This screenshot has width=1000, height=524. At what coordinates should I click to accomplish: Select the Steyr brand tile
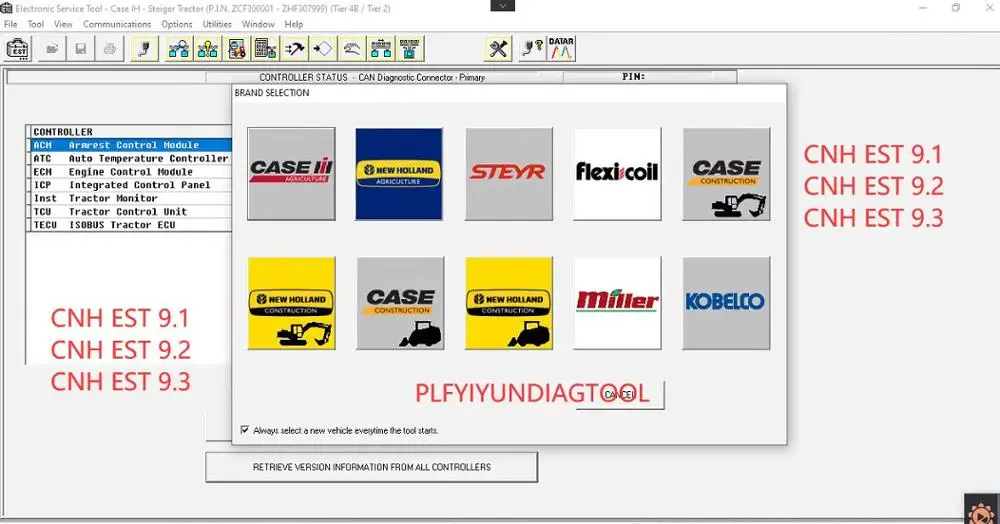click(x=509, y=173)
